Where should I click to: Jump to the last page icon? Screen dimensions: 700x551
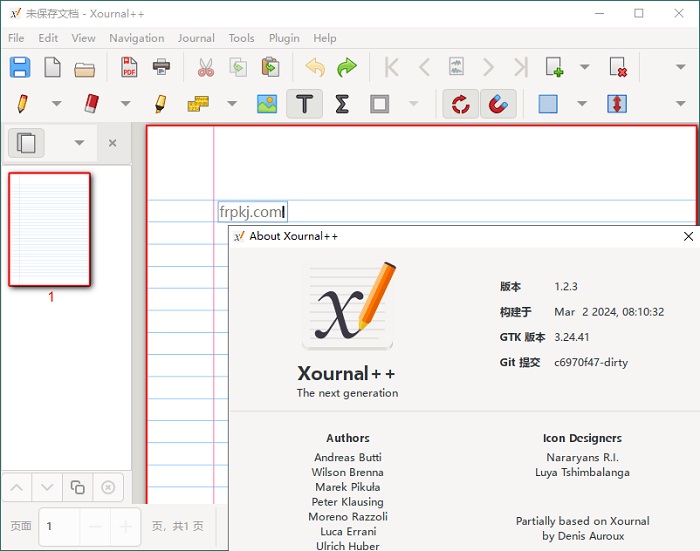(x=521, y=67)
